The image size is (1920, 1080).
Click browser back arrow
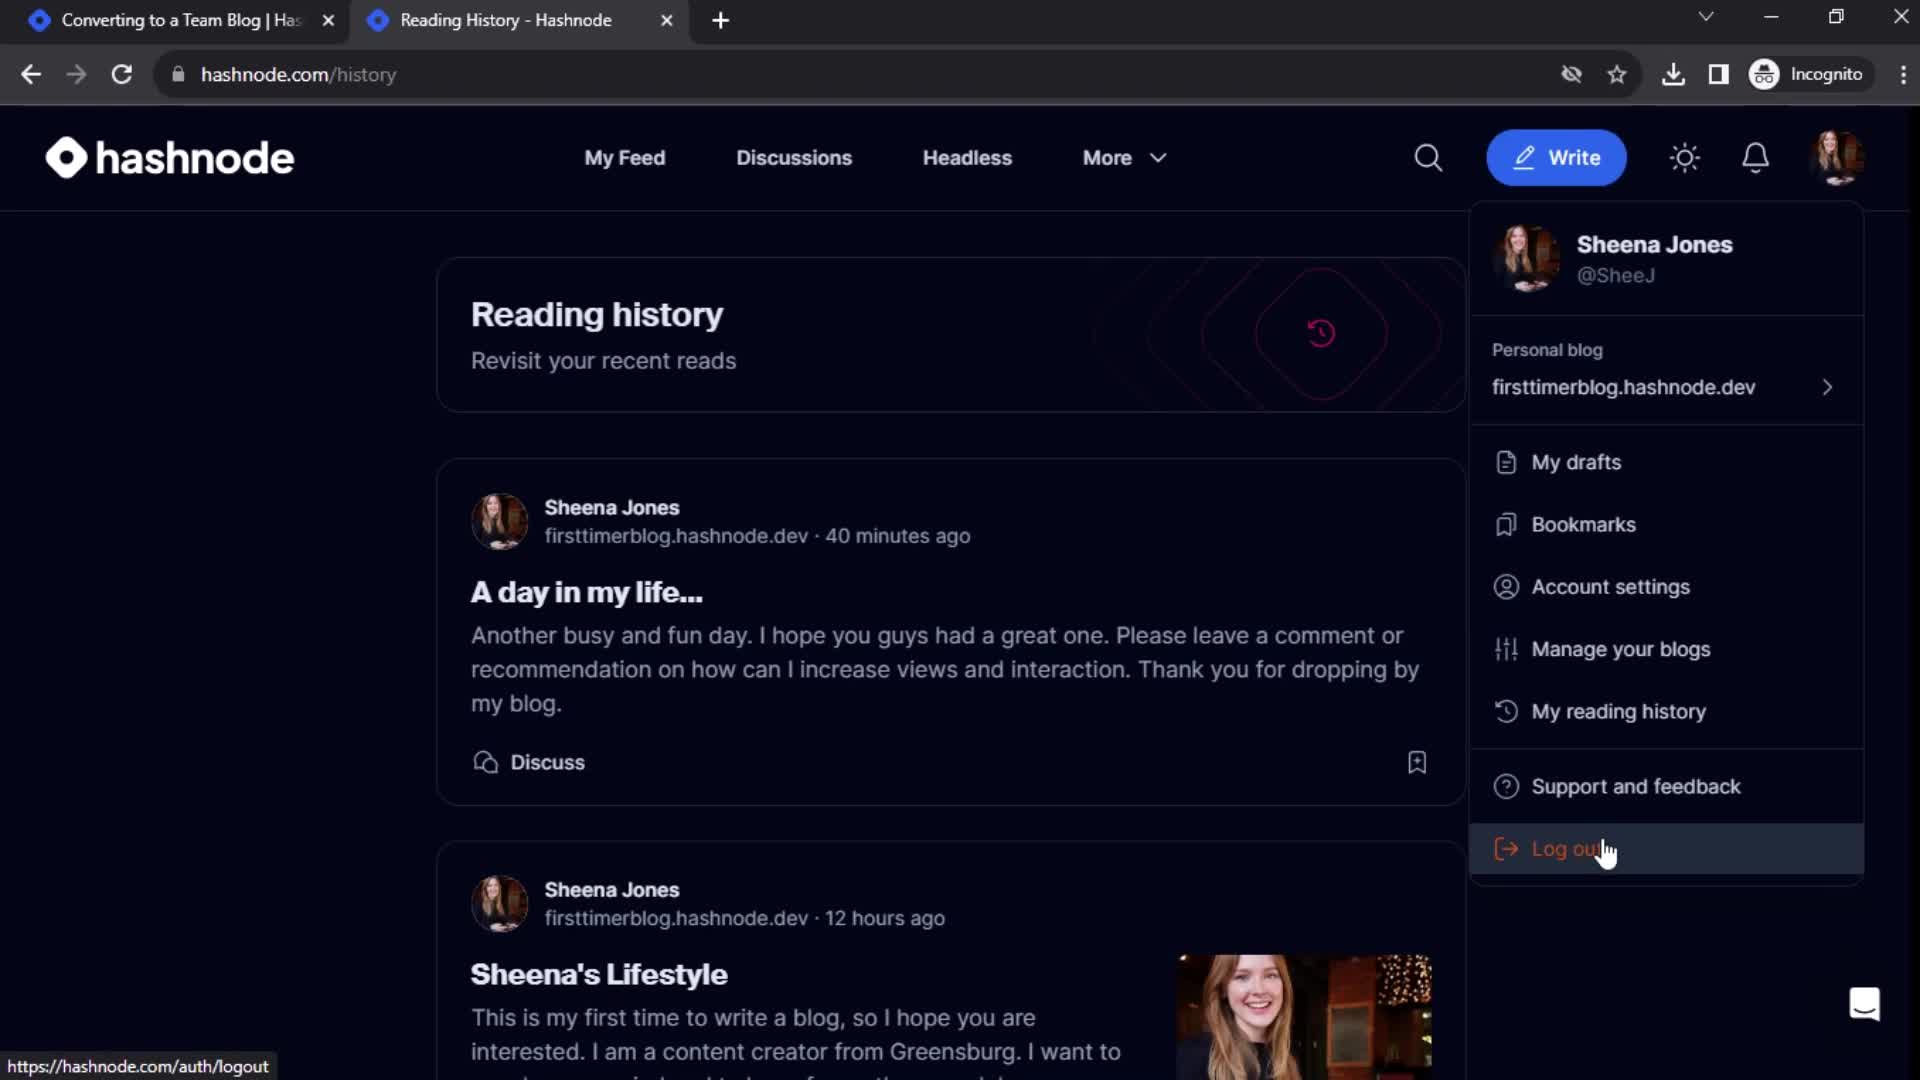tap(31, 74)
